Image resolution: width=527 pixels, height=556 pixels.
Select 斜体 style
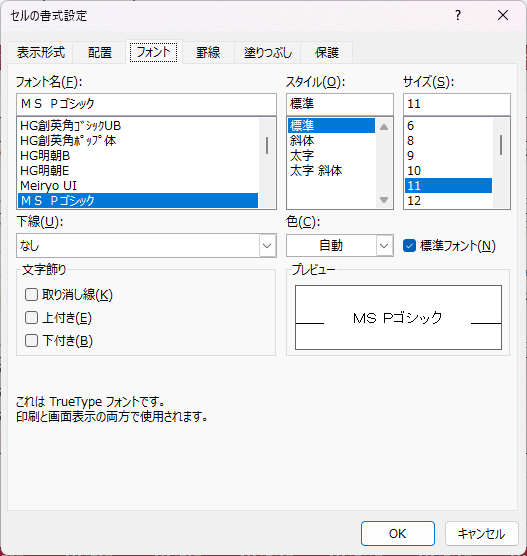[331, 141]
